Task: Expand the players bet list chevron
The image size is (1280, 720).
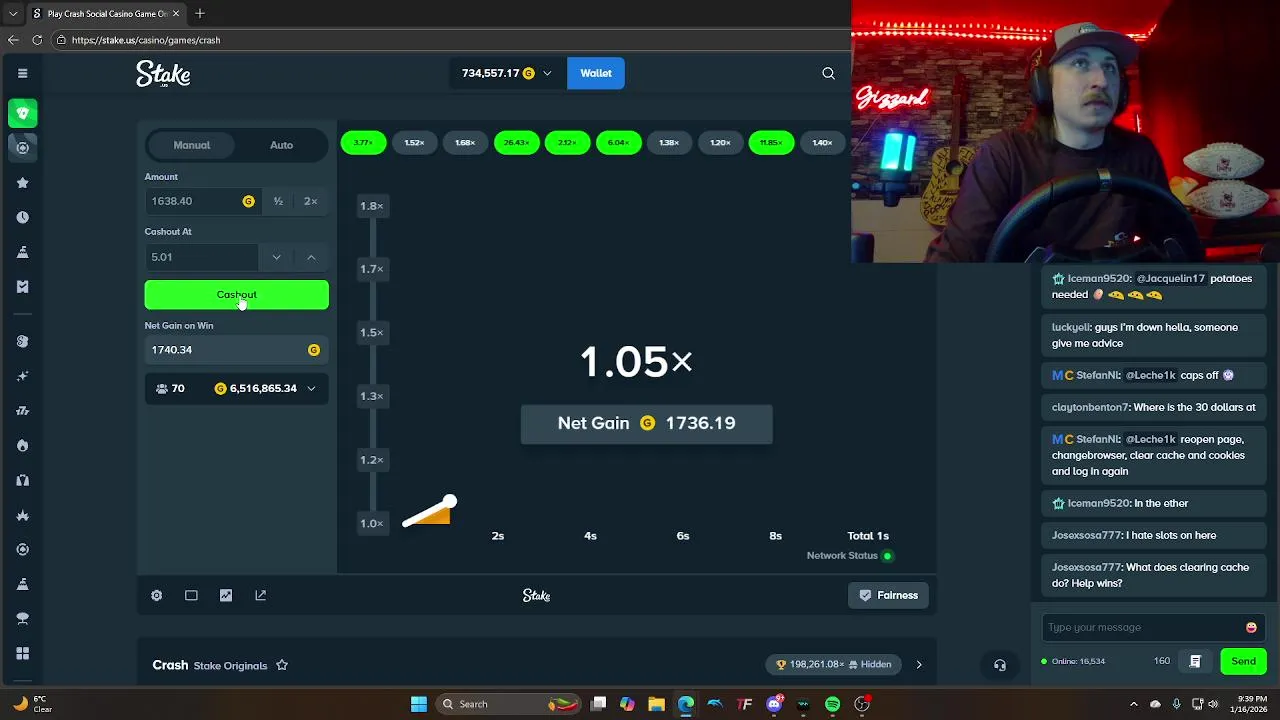Action: click(311, 388)
